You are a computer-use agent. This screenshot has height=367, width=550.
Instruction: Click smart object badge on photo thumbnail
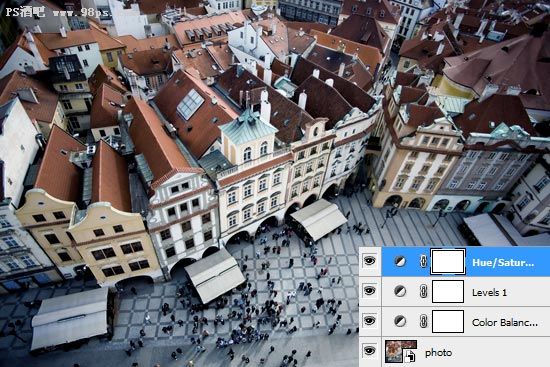(410, 356)
